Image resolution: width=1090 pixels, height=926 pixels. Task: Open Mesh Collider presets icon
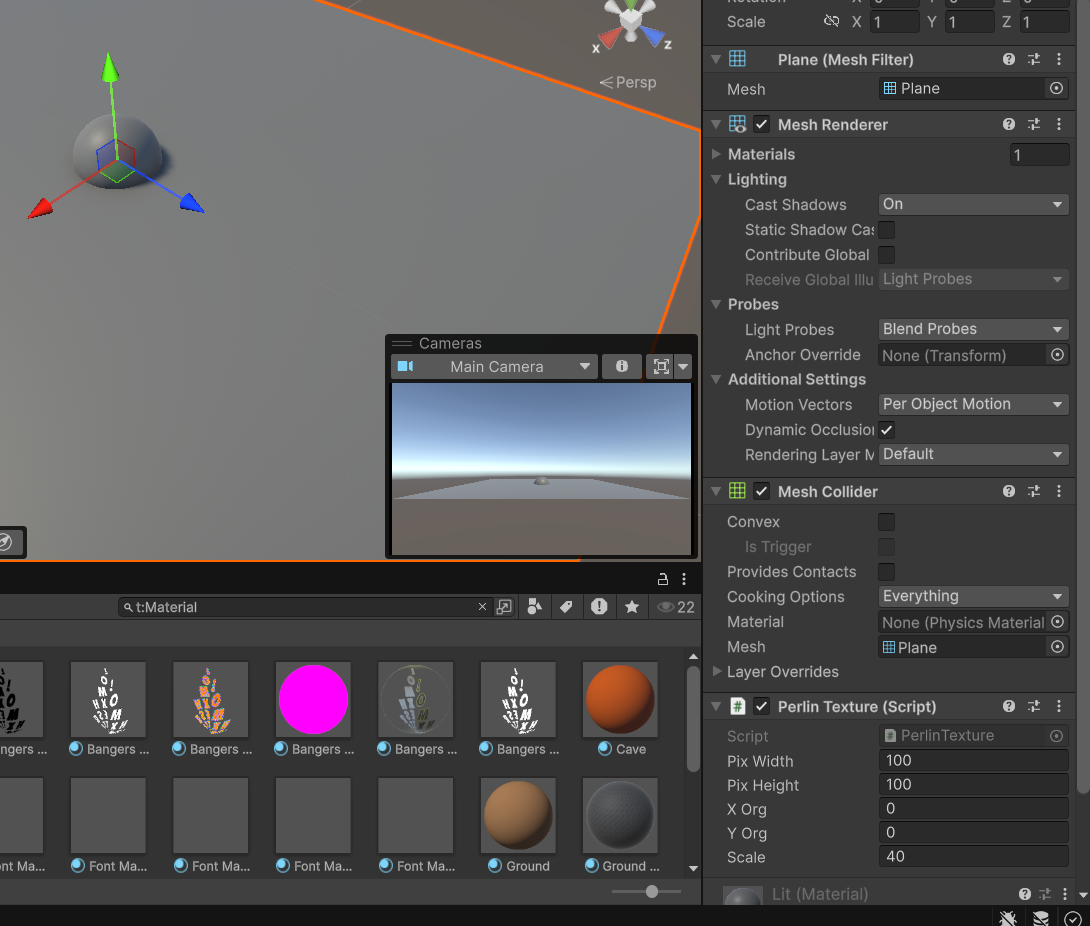pos(1034,491)
